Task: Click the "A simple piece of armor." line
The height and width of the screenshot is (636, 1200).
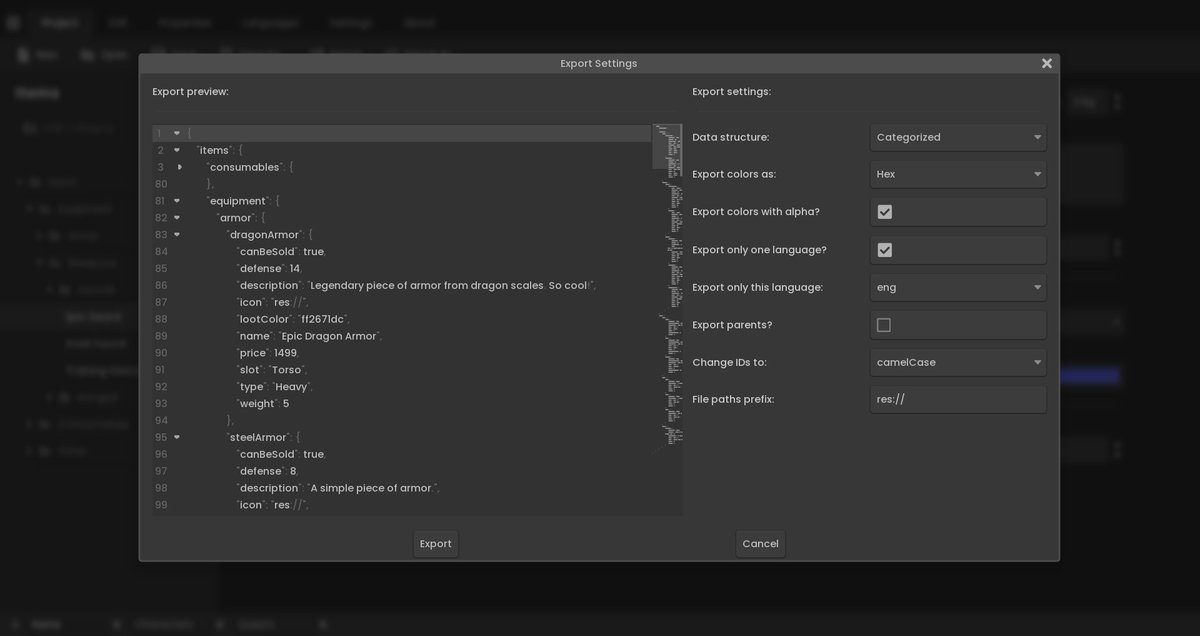Action: (338, 488)
